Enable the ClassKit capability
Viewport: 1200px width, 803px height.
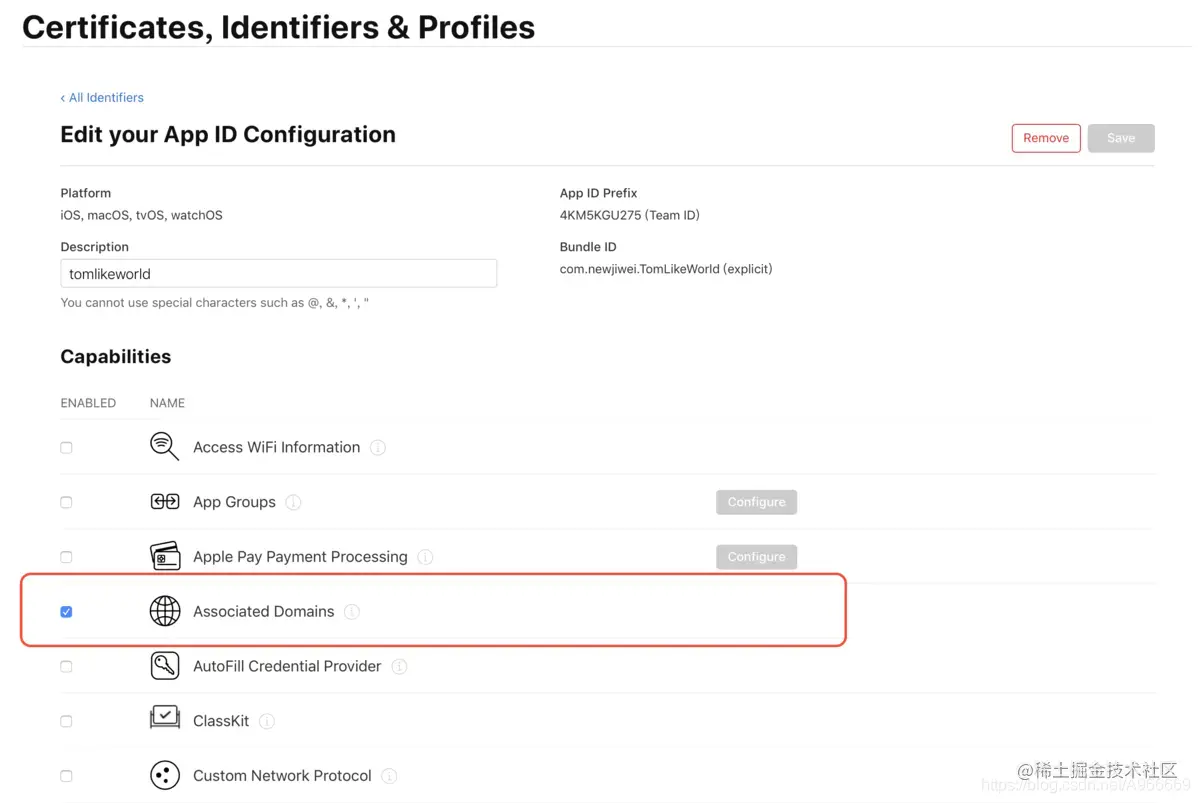[x=66, y=720]
